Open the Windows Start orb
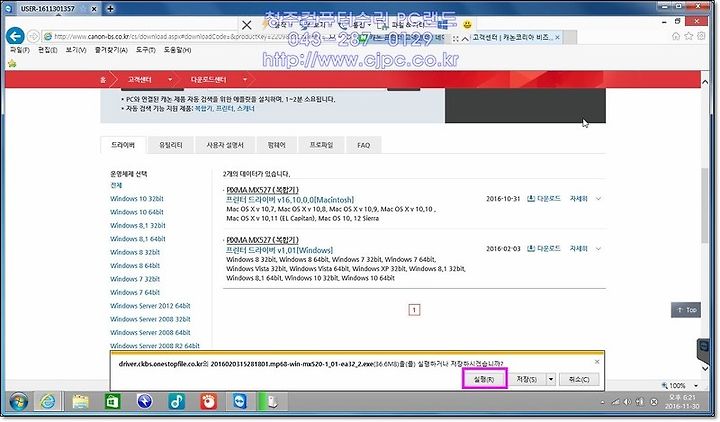The width and height of the screenshot is (720, 422). click(18, 402)
